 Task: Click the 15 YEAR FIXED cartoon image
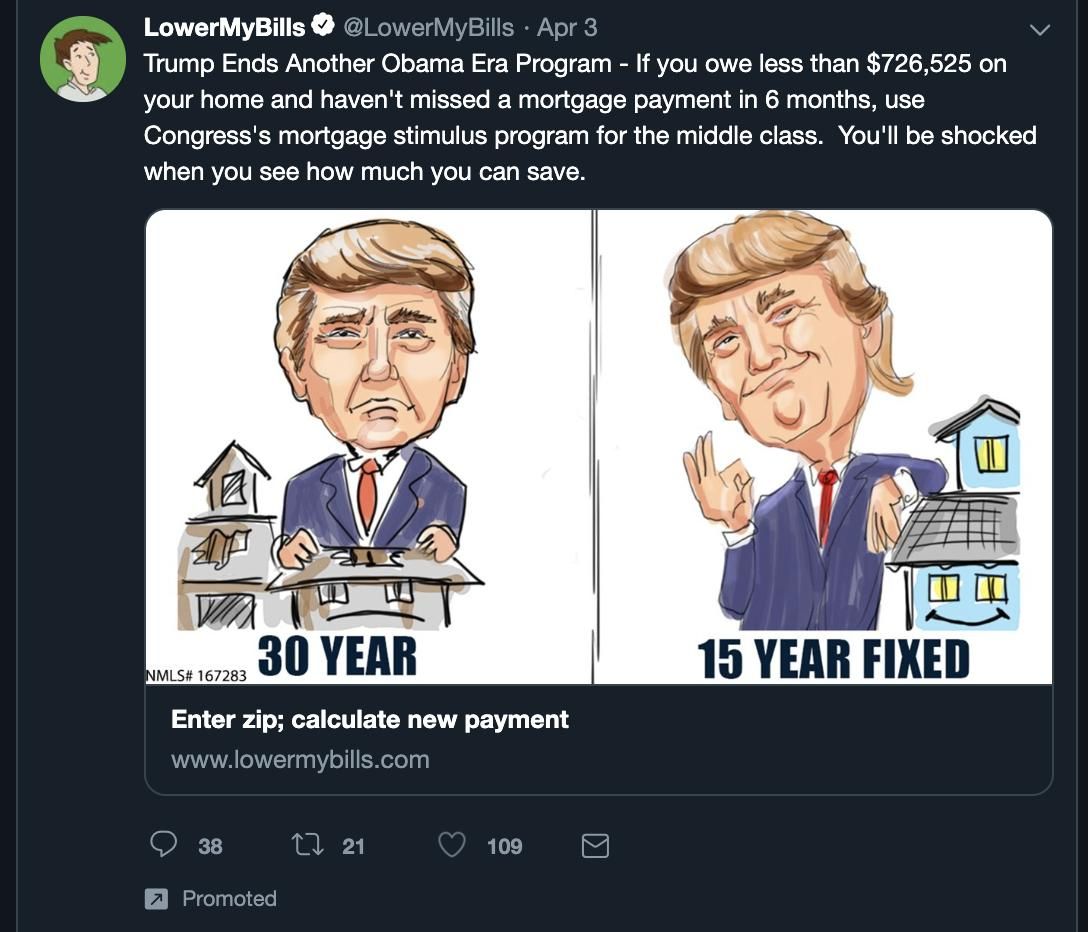[823, 446]
